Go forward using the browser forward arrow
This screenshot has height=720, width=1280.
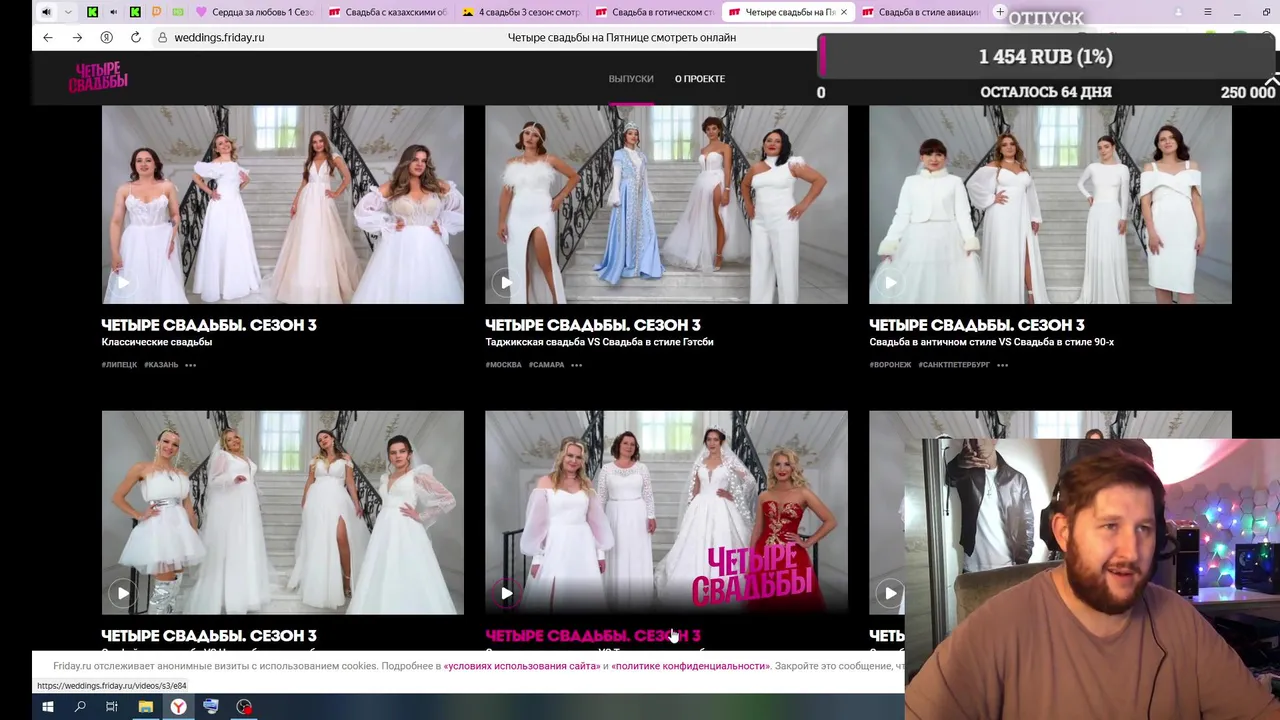(x=77, y=37)
